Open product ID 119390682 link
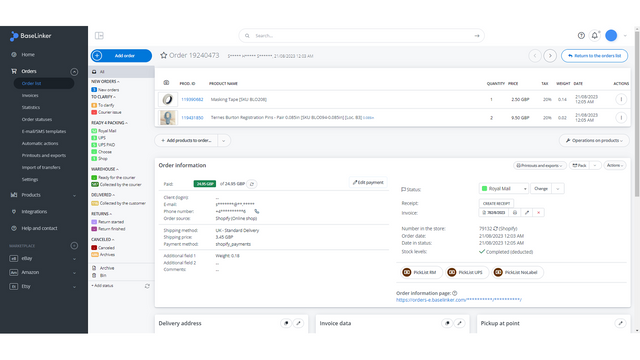Image resolution: width=640 pixels, height=360 pixels. [192, 100]
